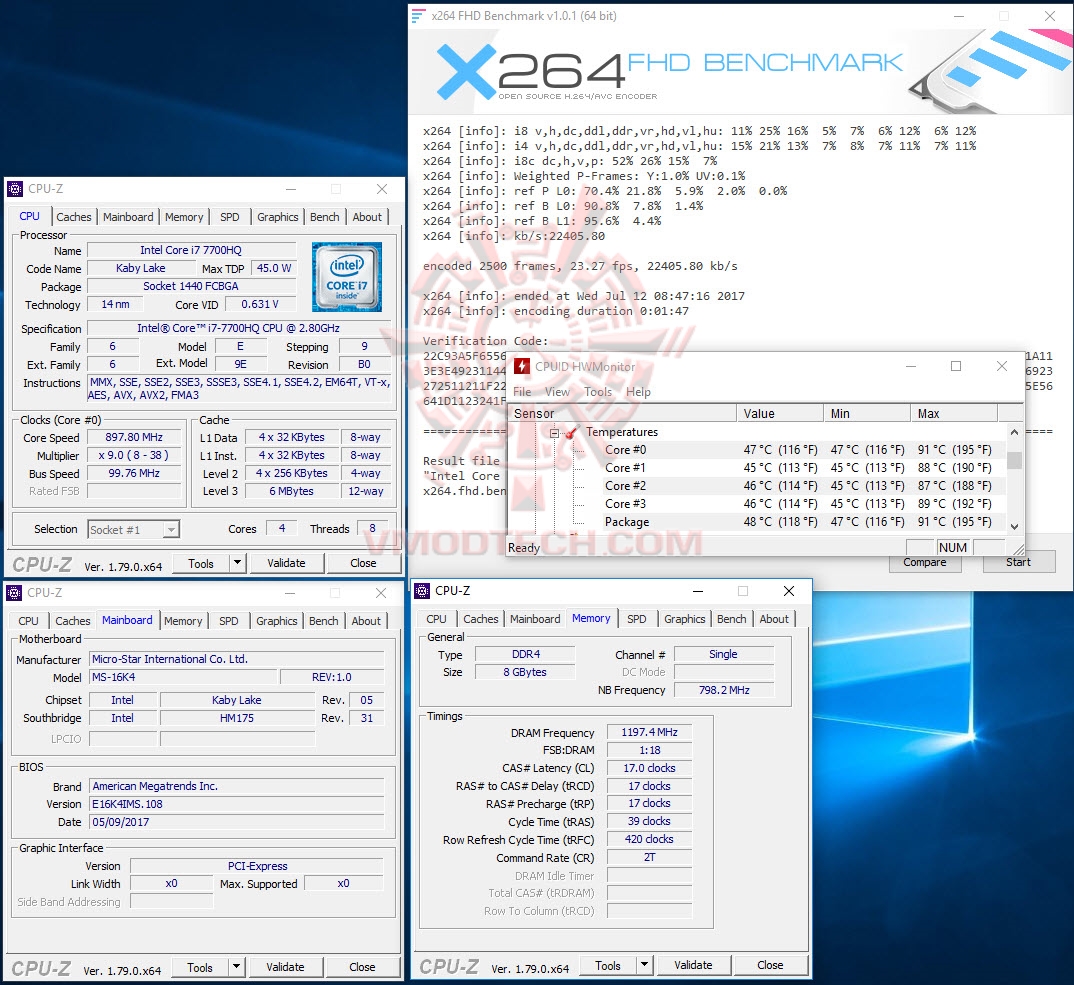Switch to the CPU tab in the Mainboard window
Image resolution: width=1074 pixels, height=985 pixels.
[x=28, y=621]
